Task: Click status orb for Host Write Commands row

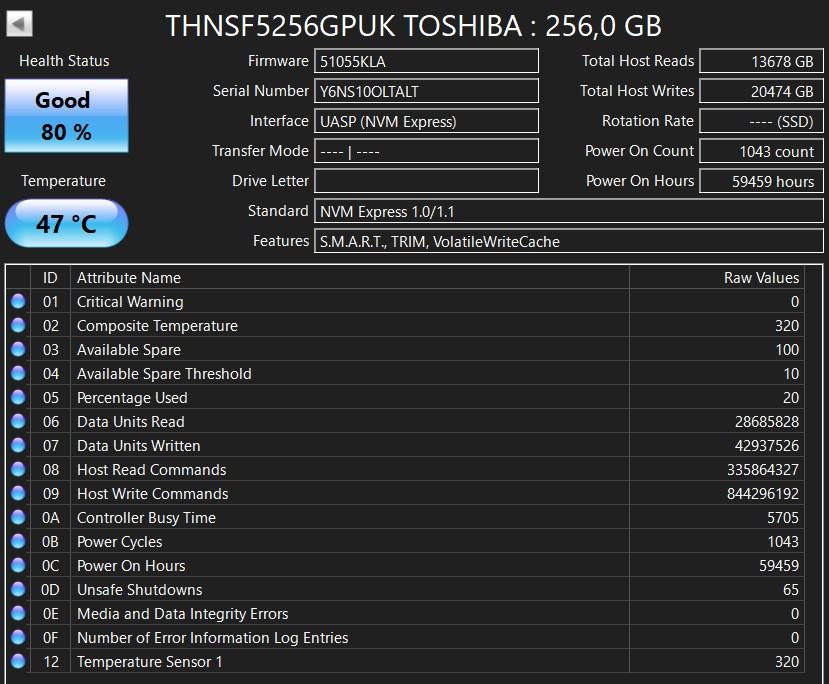Action: [18, 493]
